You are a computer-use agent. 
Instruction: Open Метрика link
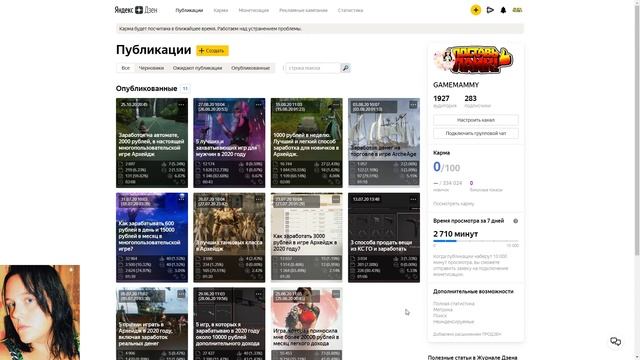coord(442,310)
